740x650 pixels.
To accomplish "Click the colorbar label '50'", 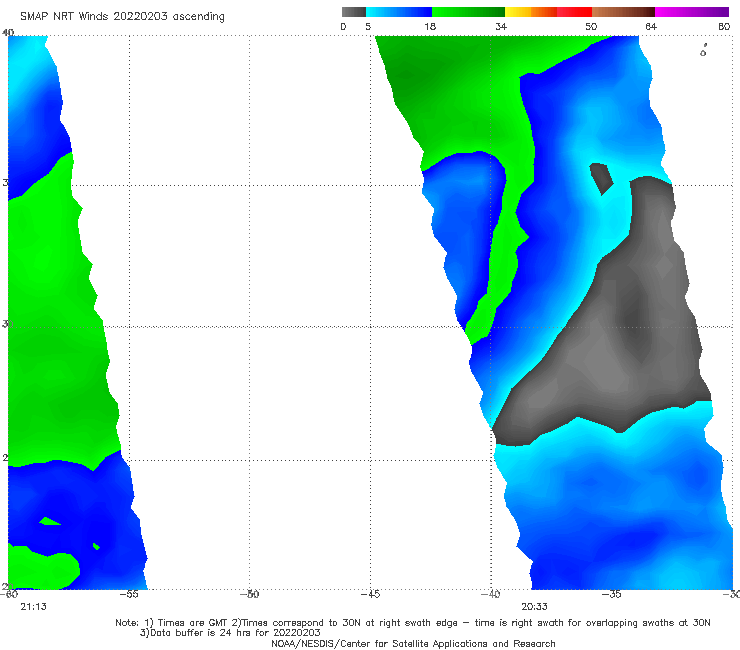I will pos(591,26).
